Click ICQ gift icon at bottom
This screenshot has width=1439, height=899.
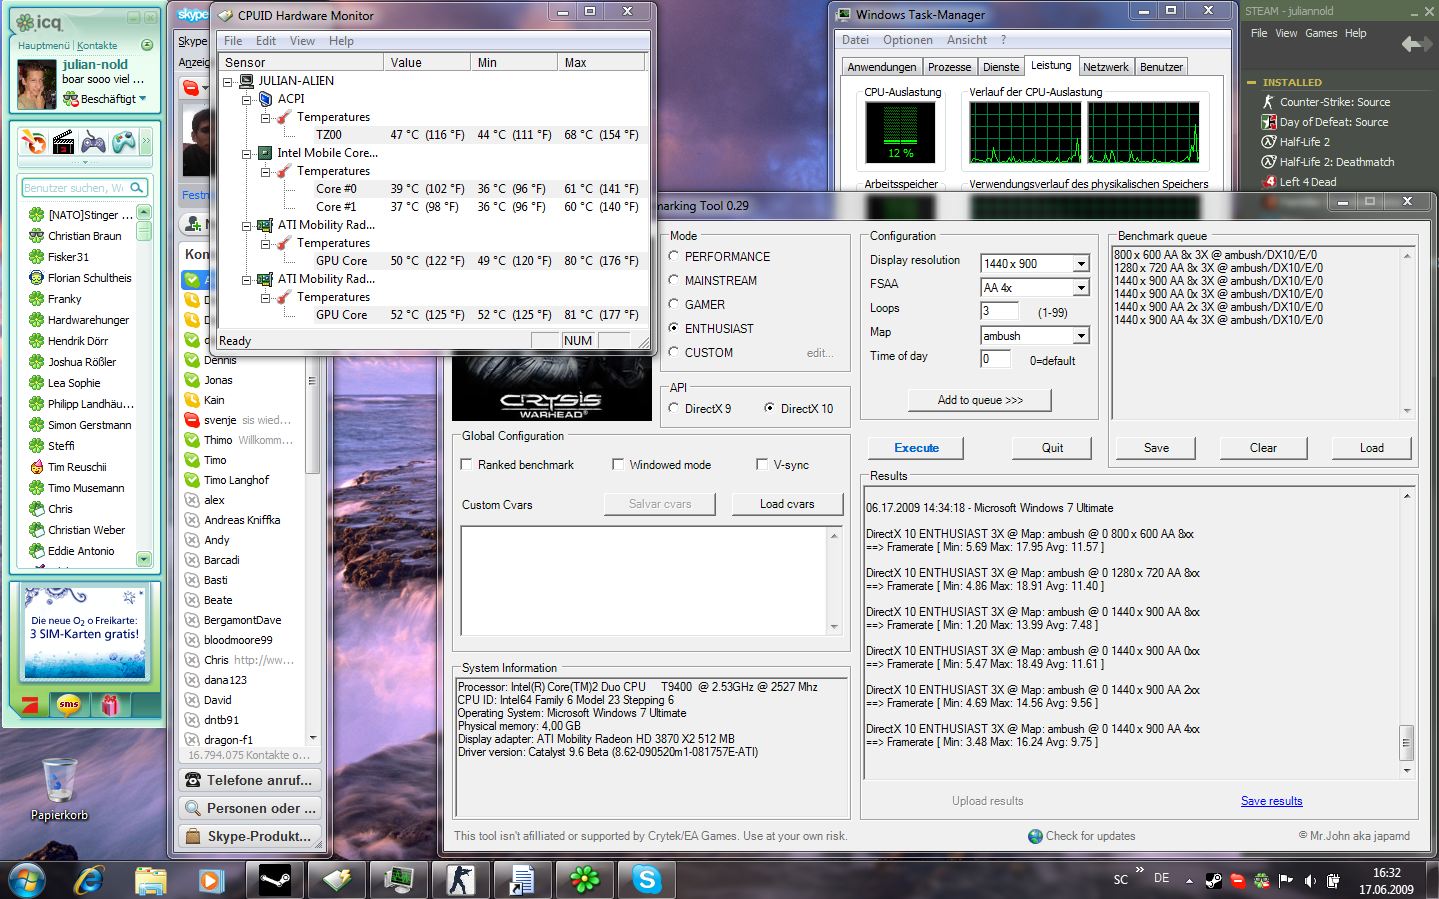coord(110,705)
